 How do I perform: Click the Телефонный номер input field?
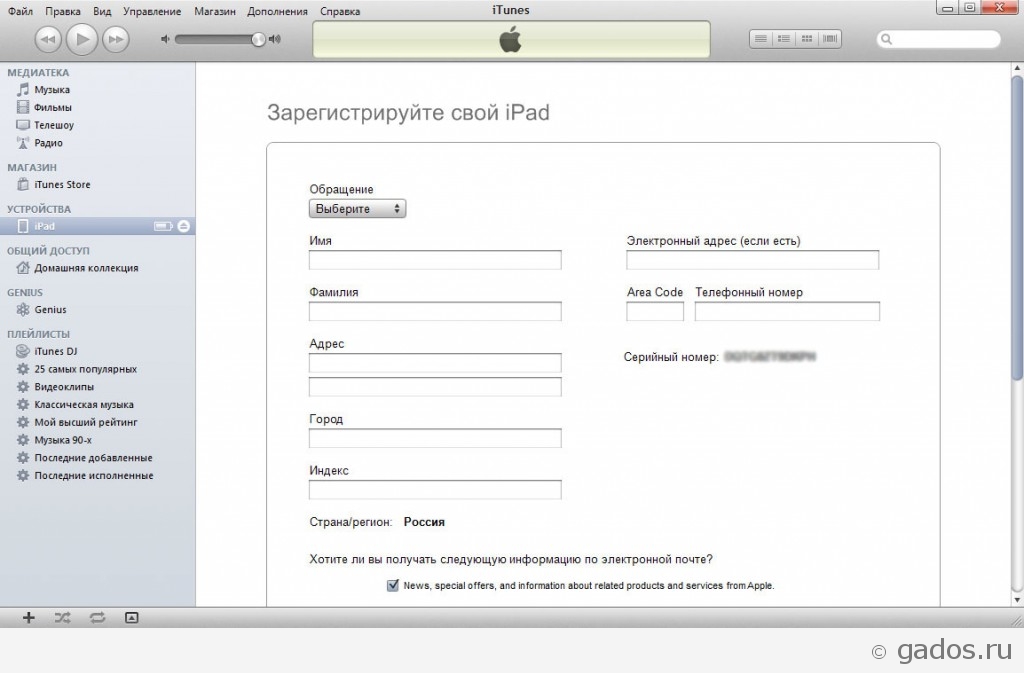787,311
